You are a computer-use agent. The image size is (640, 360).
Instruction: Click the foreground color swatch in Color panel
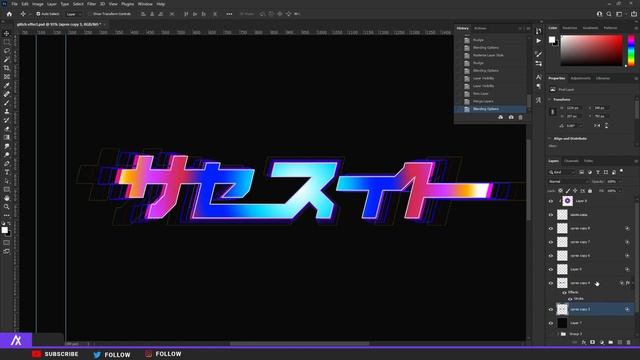point(552,40)
